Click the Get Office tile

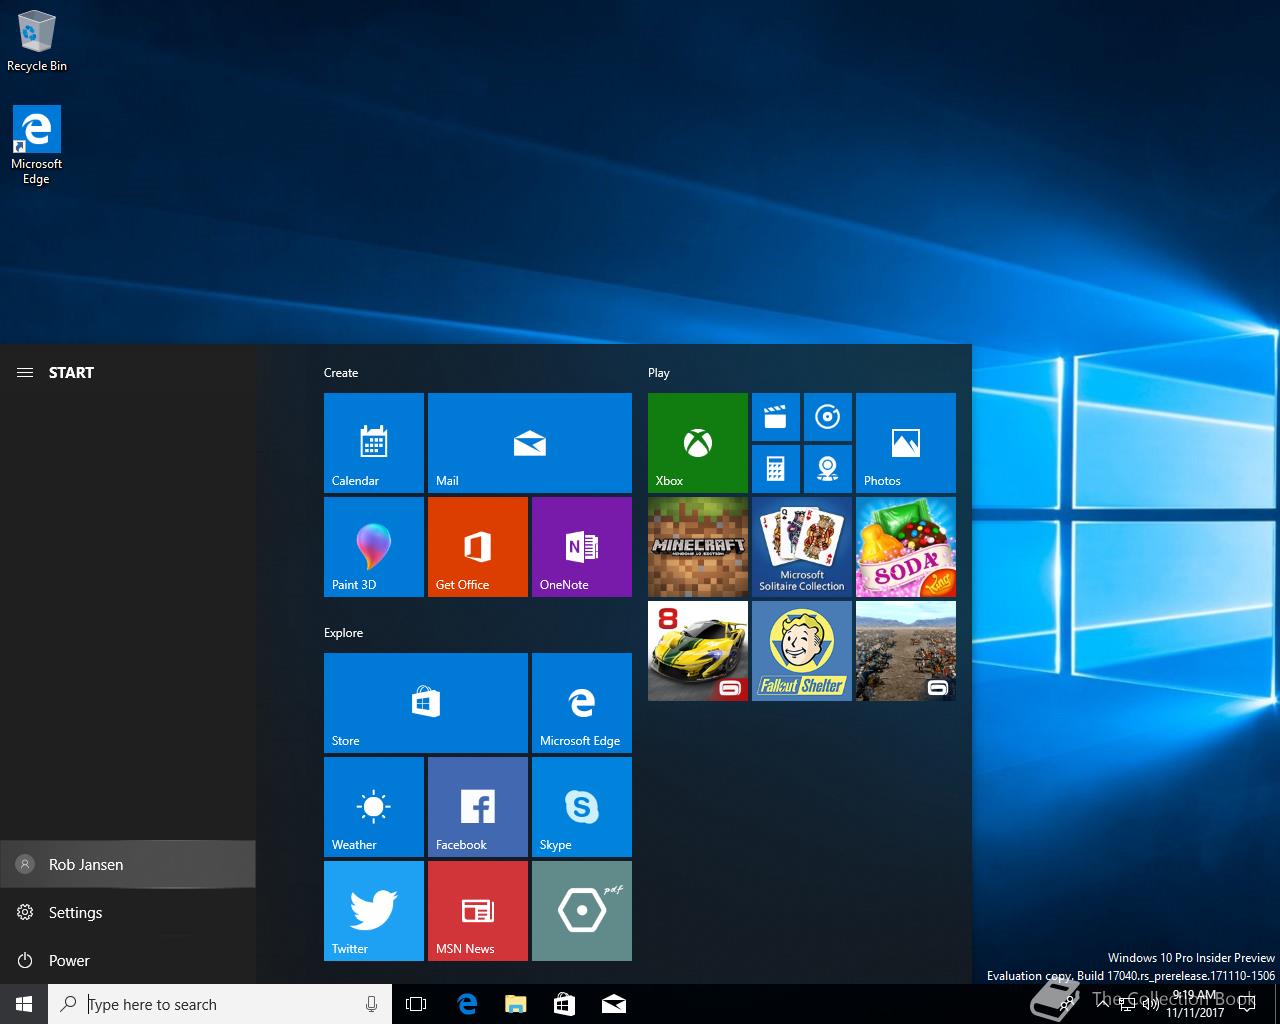478,547
